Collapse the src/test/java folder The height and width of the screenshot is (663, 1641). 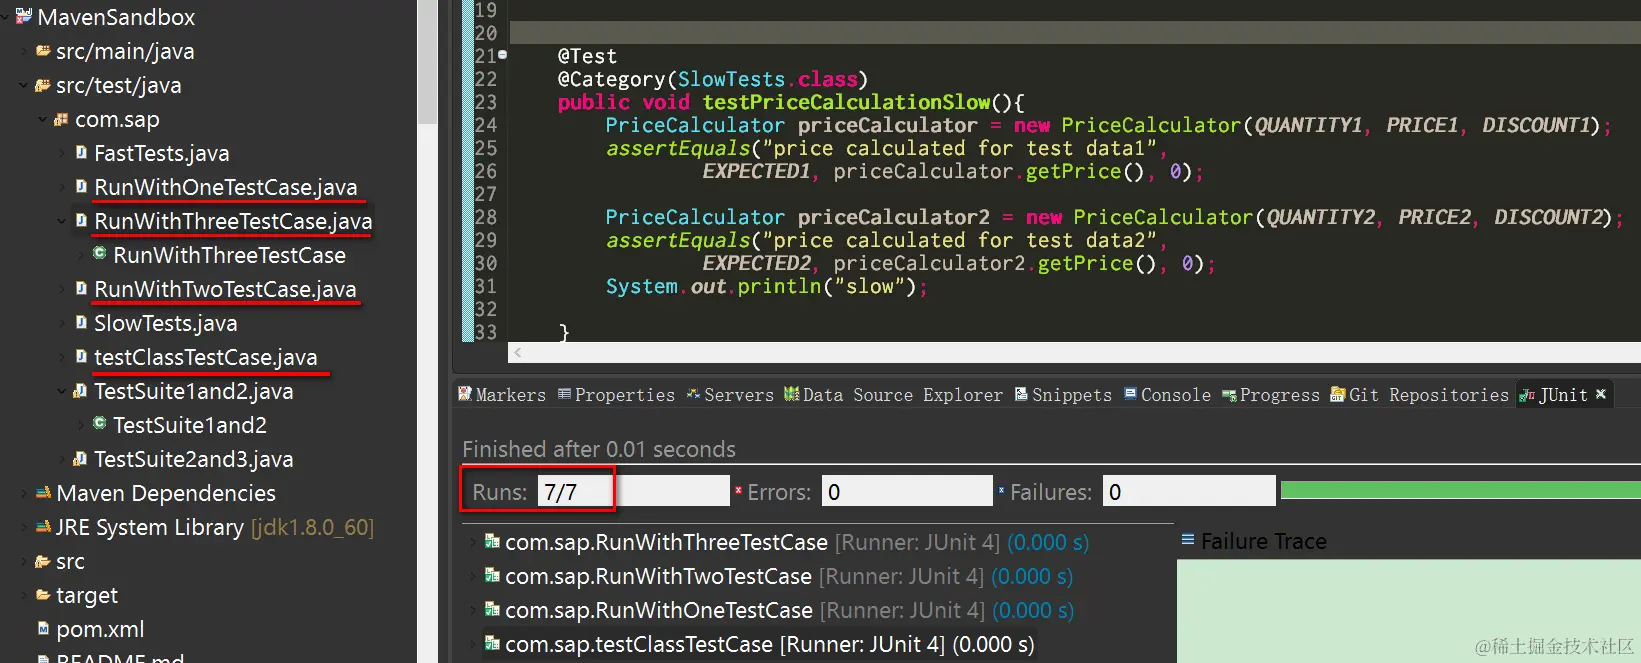[24, 85]
